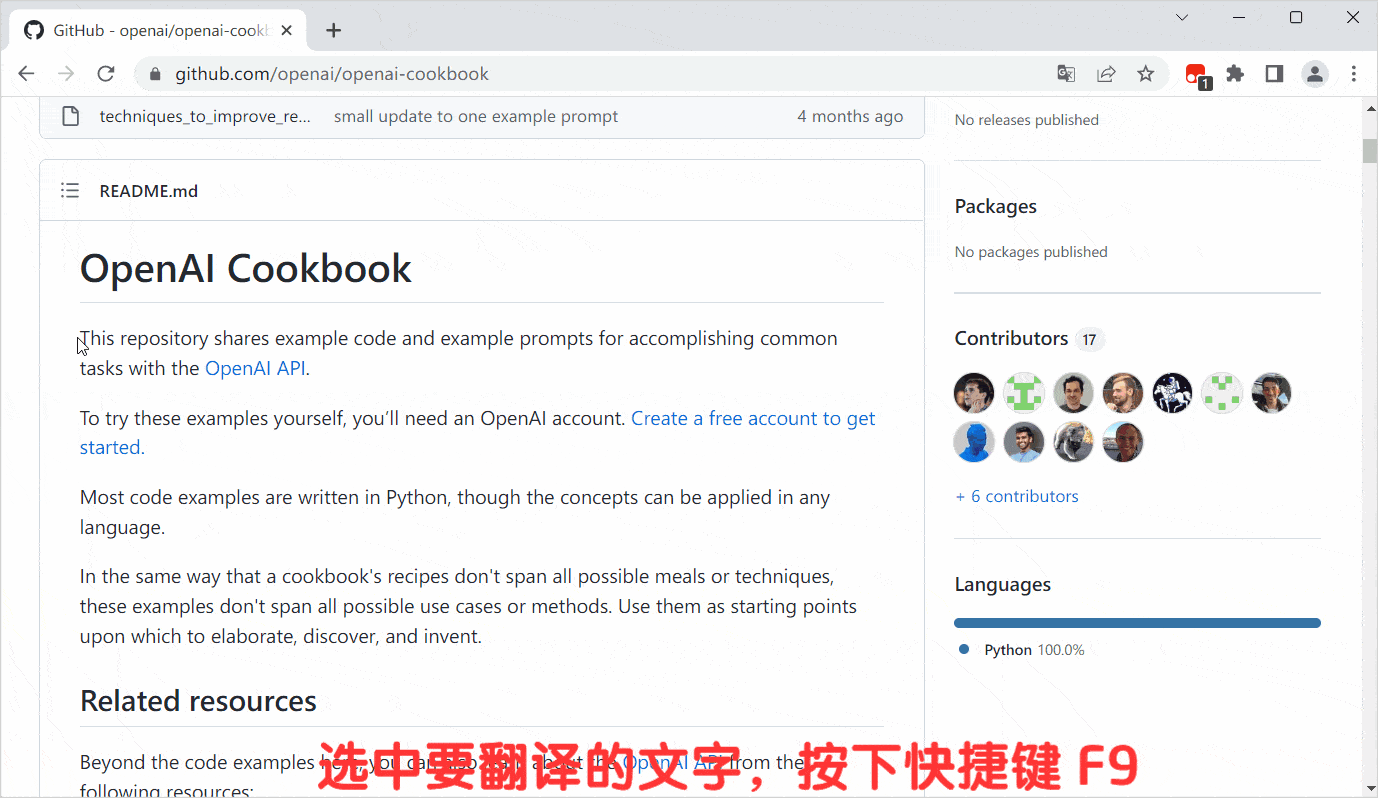This screenshot has height=798, width=1378.
Task: Open the Extensions puzzle icon
Action: [1235, 74]
